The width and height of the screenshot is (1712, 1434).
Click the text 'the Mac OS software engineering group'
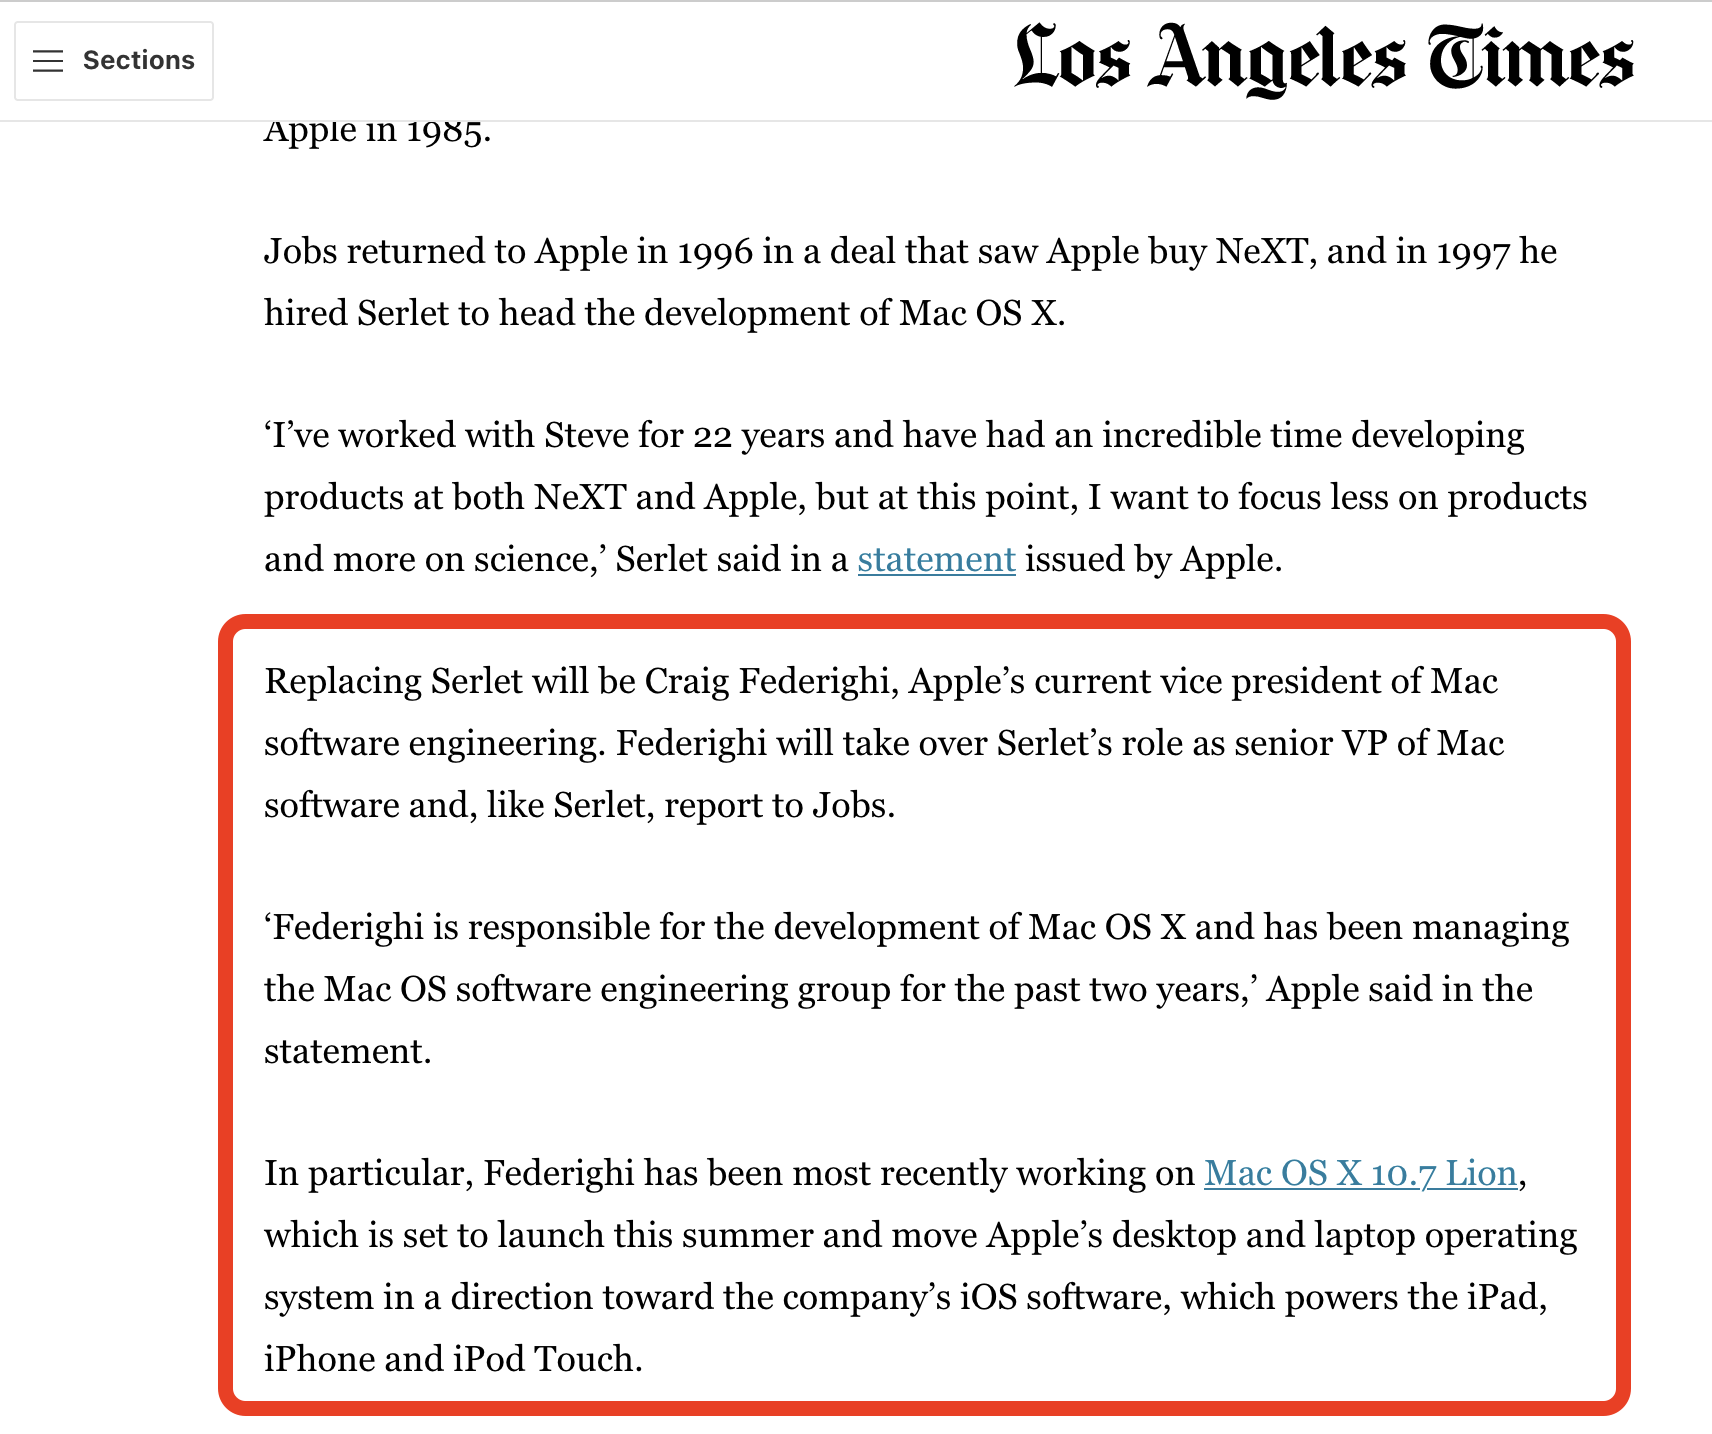577,989
